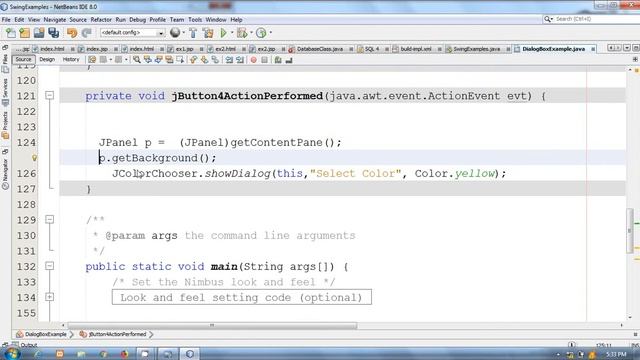
Task: Switch to the build-impl.xml tab
Action: click(x=416, y=49)
